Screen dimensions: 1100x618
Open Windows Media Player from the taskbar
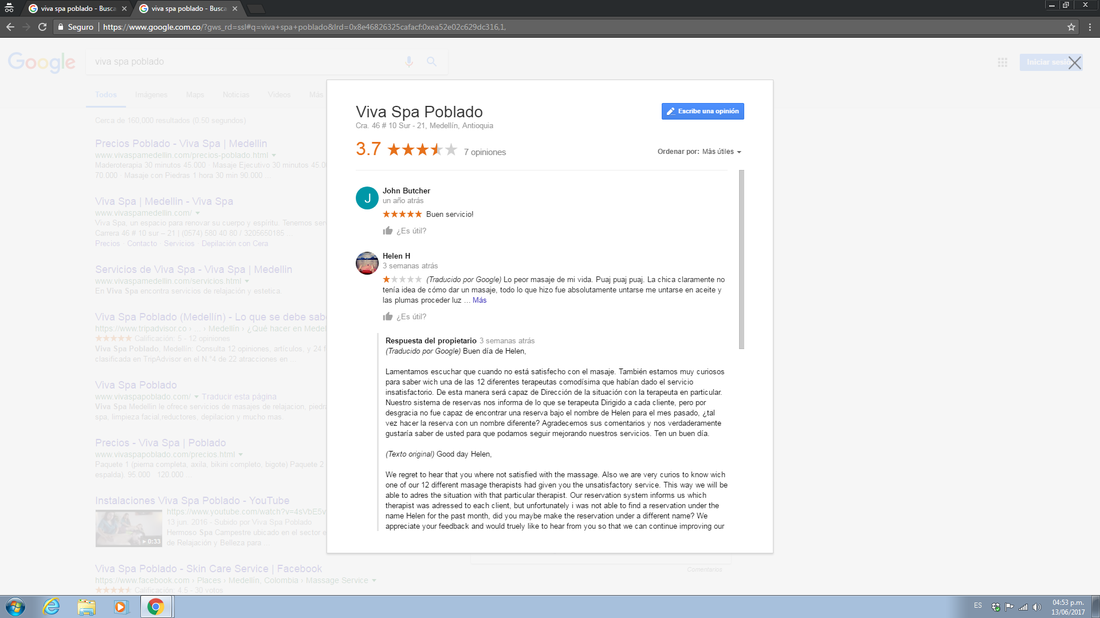[121, 607]
